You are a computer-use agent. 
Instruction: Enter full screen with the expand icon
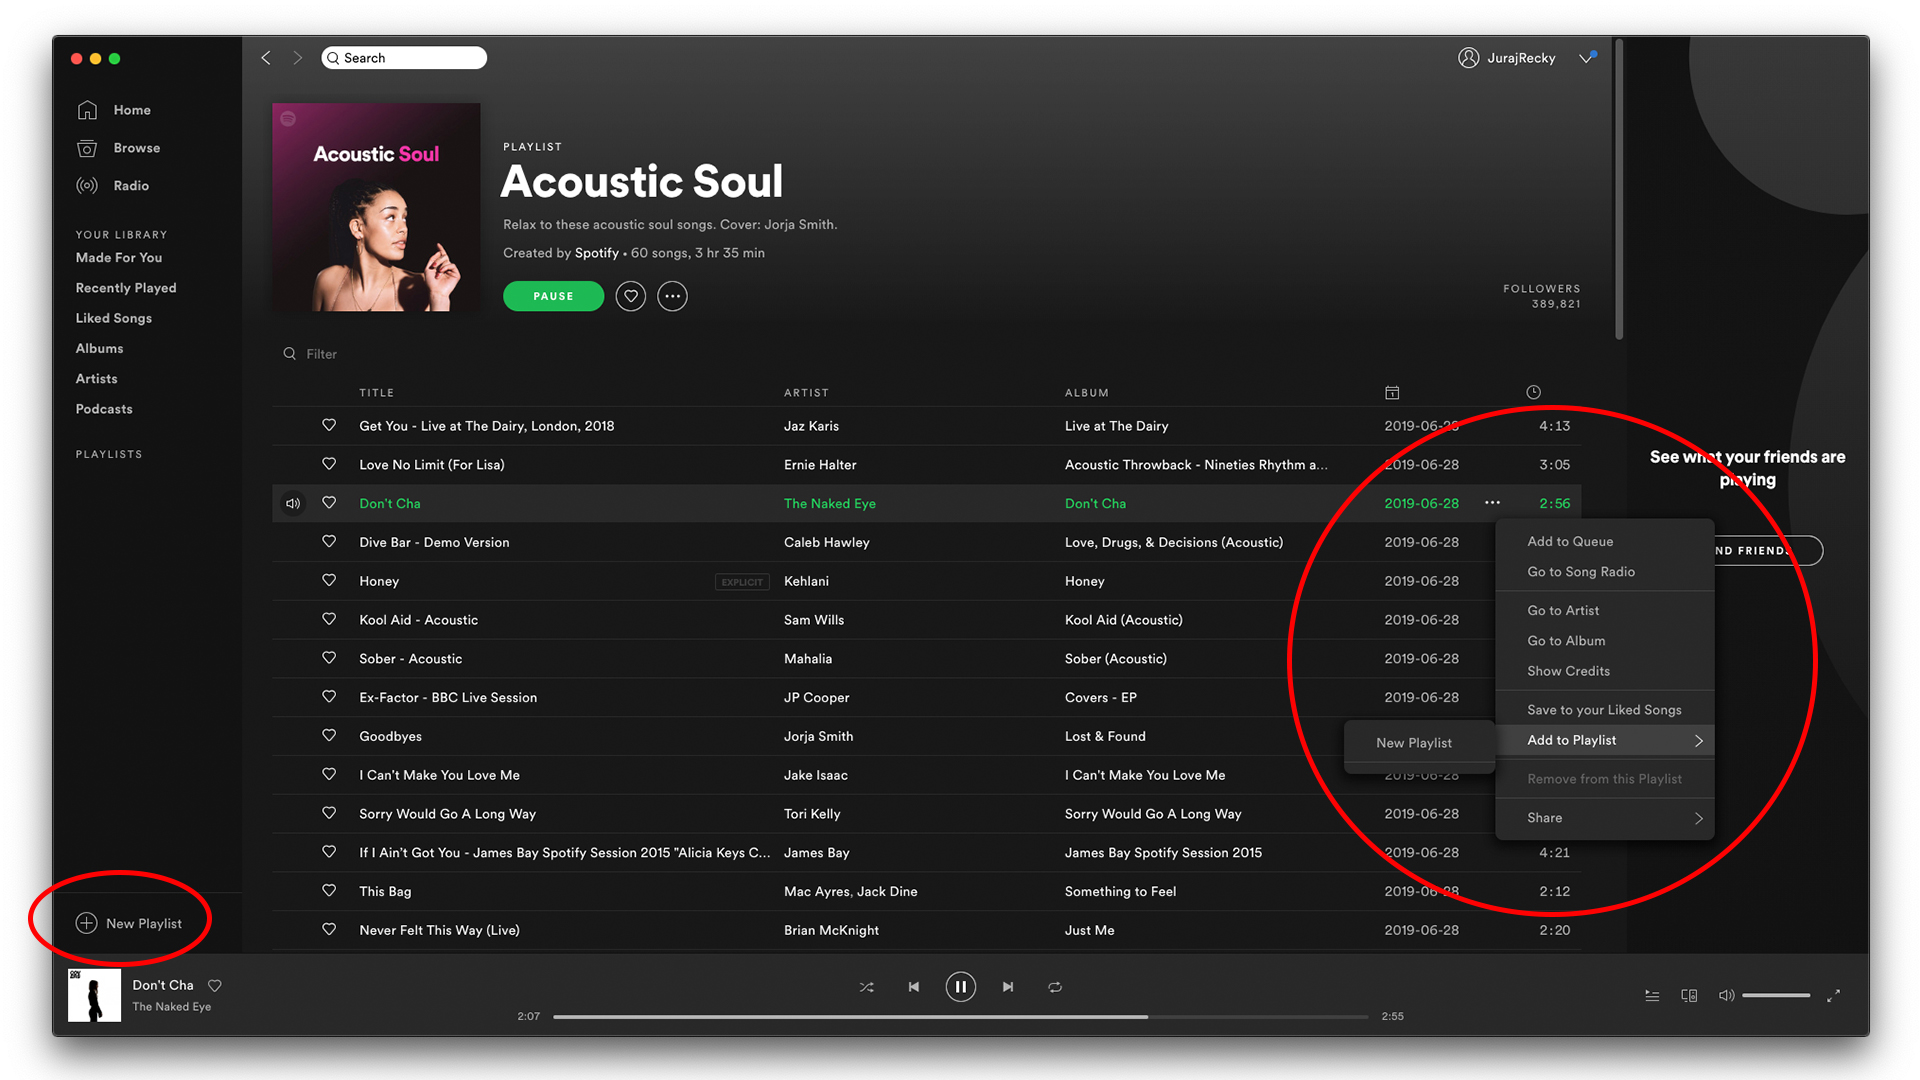[x=1833, y=996]
